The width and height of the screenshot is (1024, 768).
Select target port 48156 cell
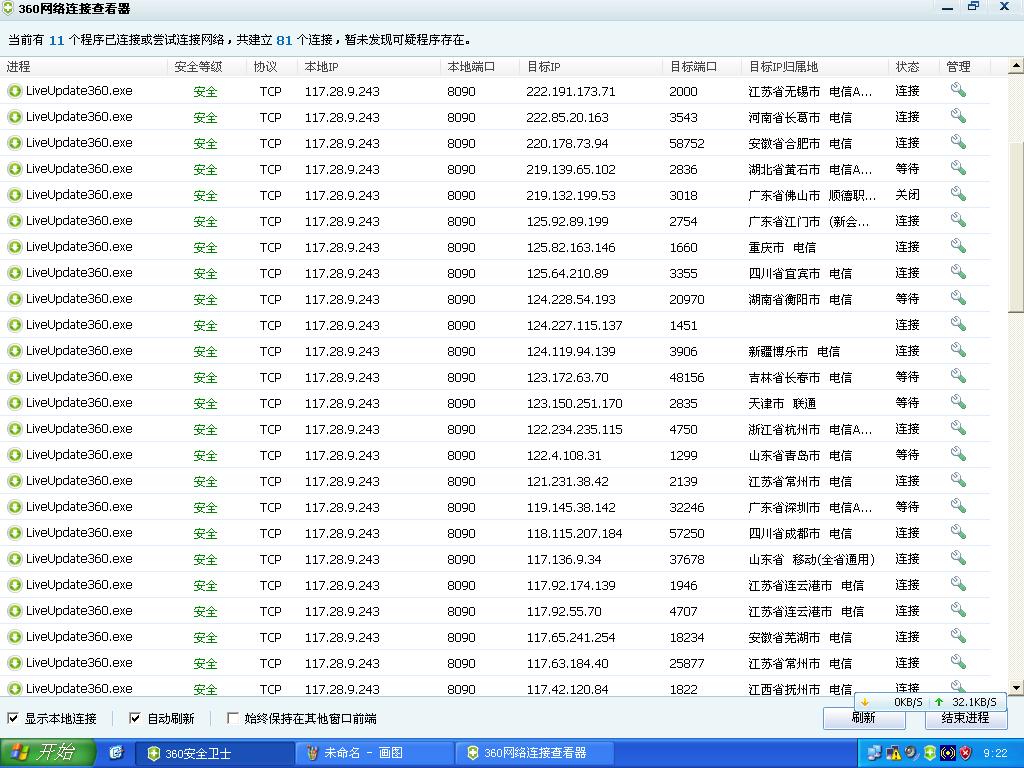(687, 377)
